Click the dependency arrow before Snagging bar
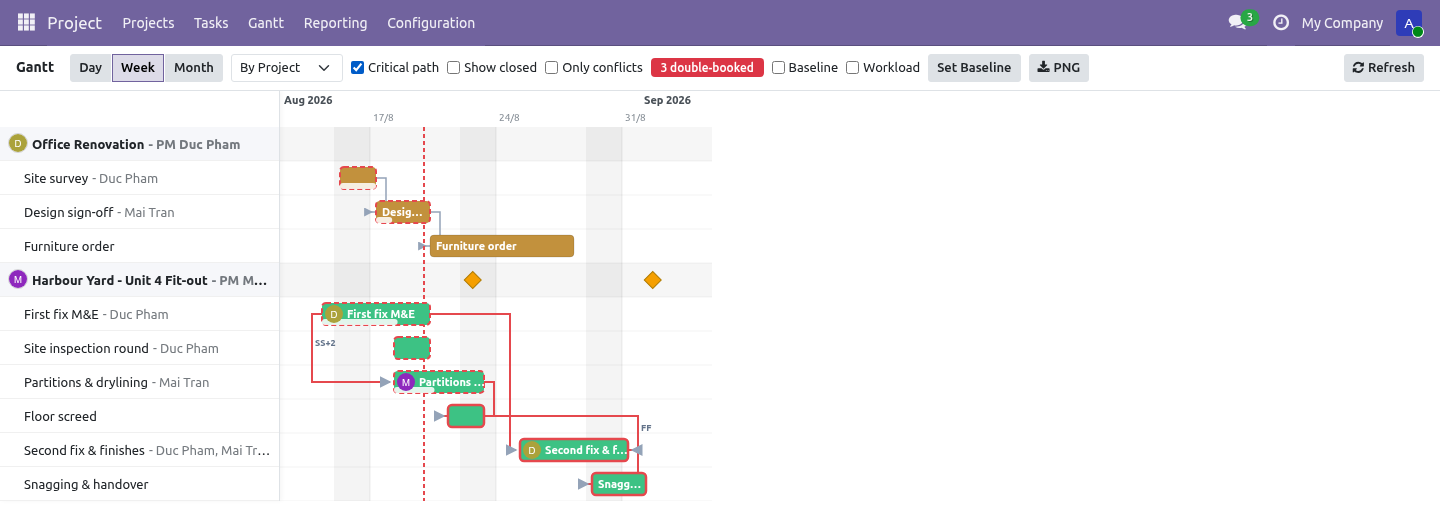 [x=584, y=484]
